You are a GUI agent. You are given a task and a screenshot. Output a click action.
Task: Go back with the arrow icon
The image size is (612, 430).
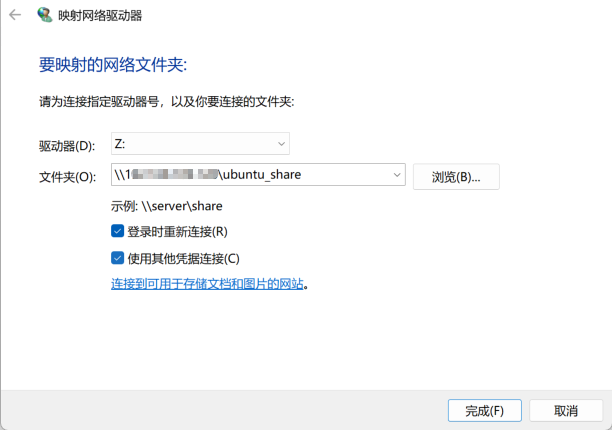15,15
